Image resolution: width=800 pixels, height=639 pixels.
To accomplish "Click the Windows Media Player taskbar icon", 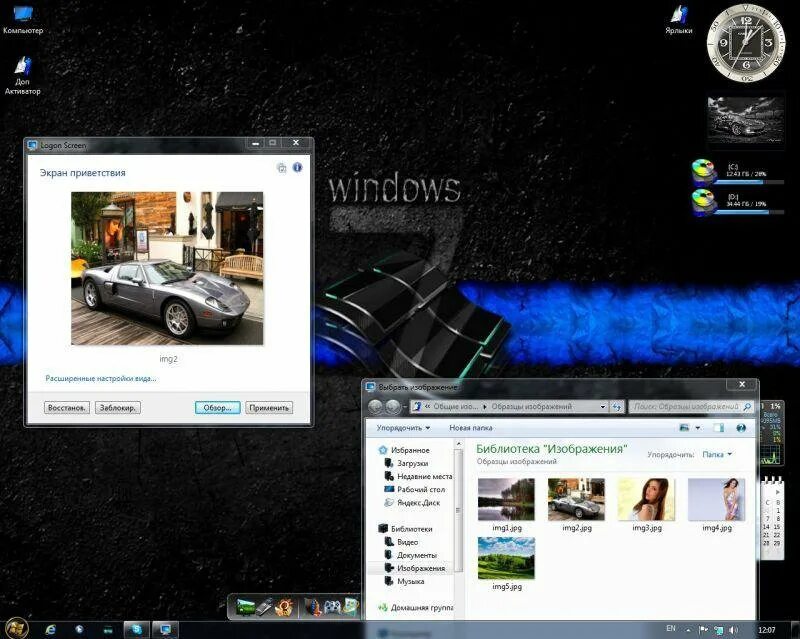I will tap(79, 630).
